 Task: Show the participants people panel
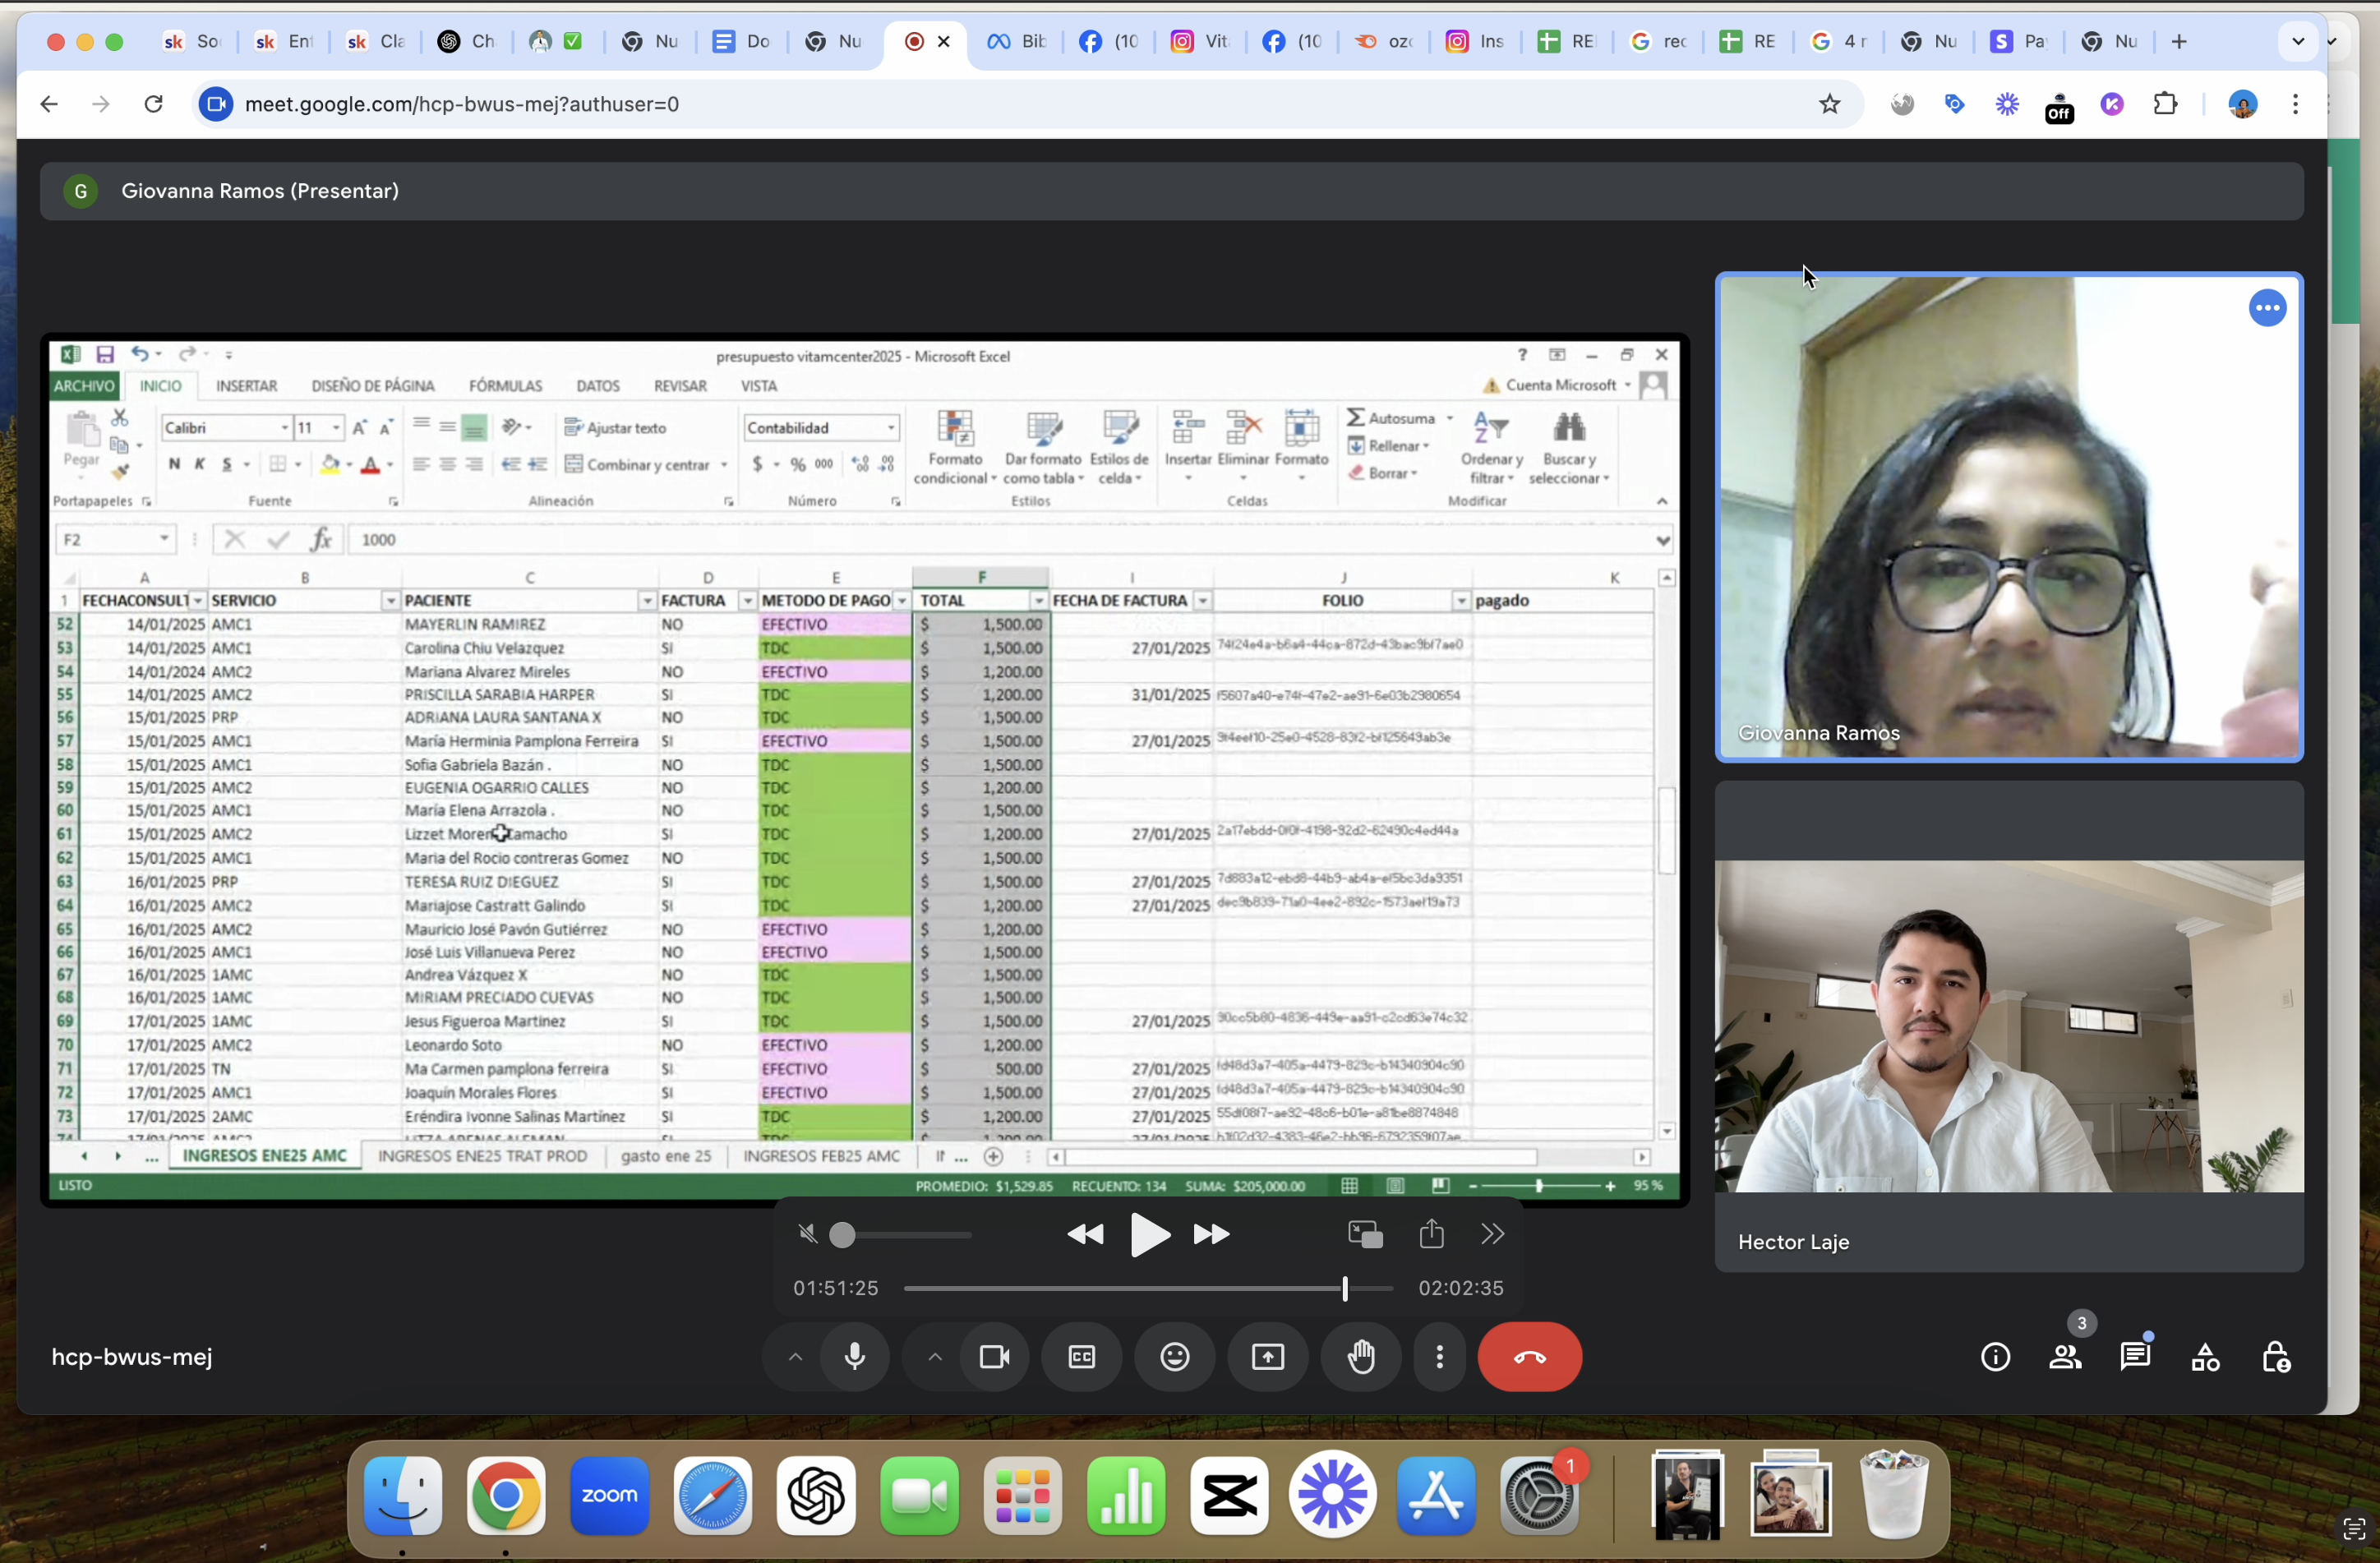coord(2065,1357)
